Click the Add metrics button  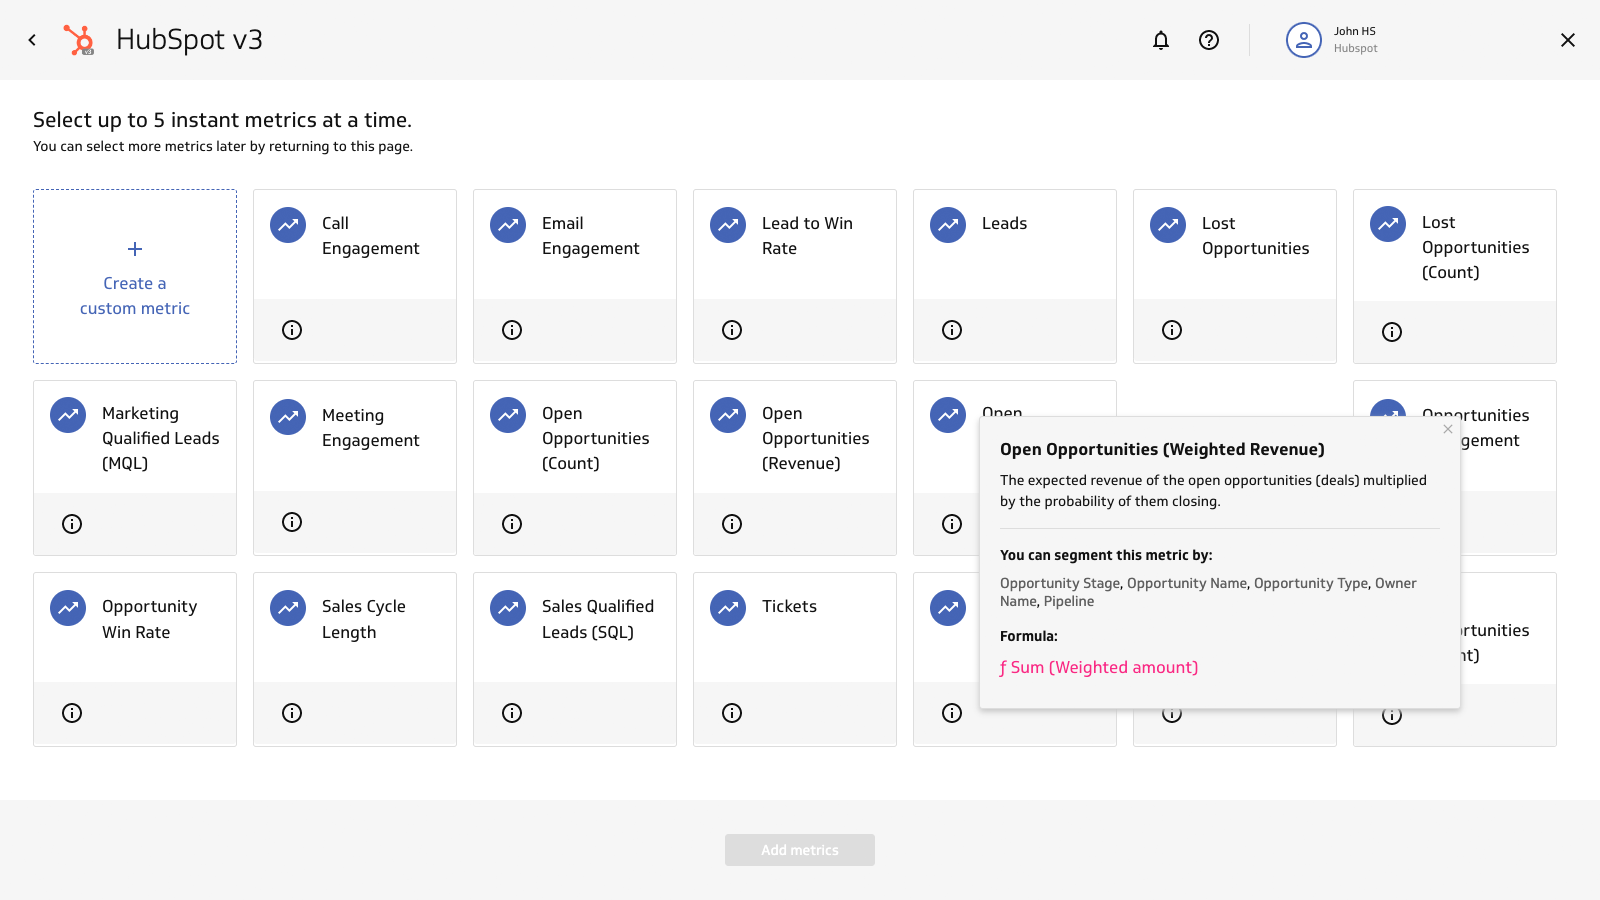pyautogui.click(x=799, y=850)
